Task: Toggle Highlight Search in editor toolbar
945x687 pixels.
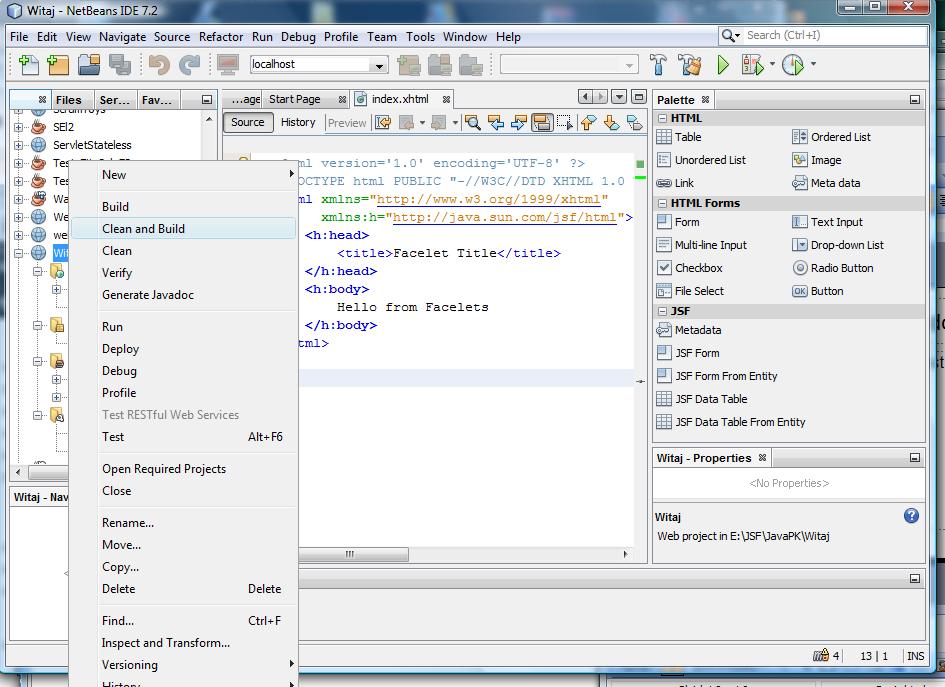Action: 542,123
